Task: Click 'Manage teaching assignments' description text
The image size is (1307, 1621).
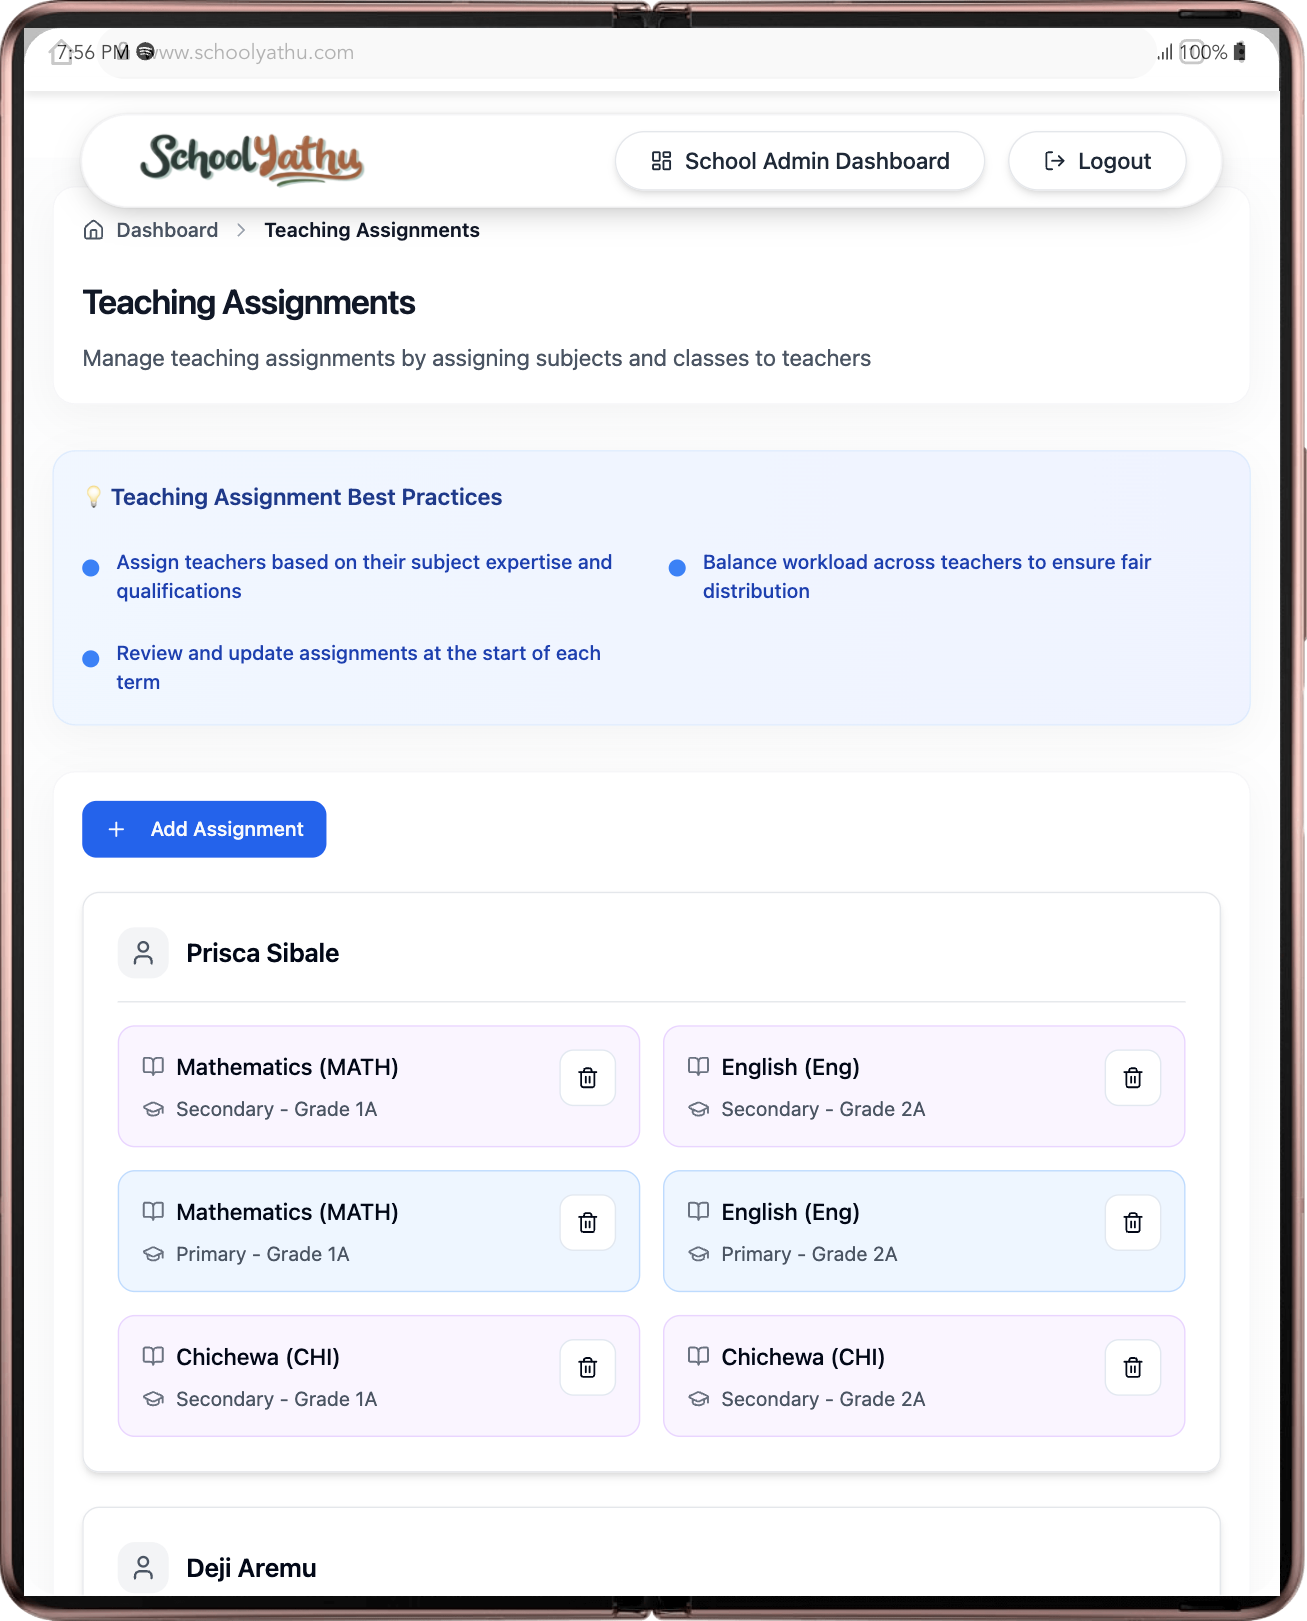Action: pyautogui.click(x=477, y=358)
